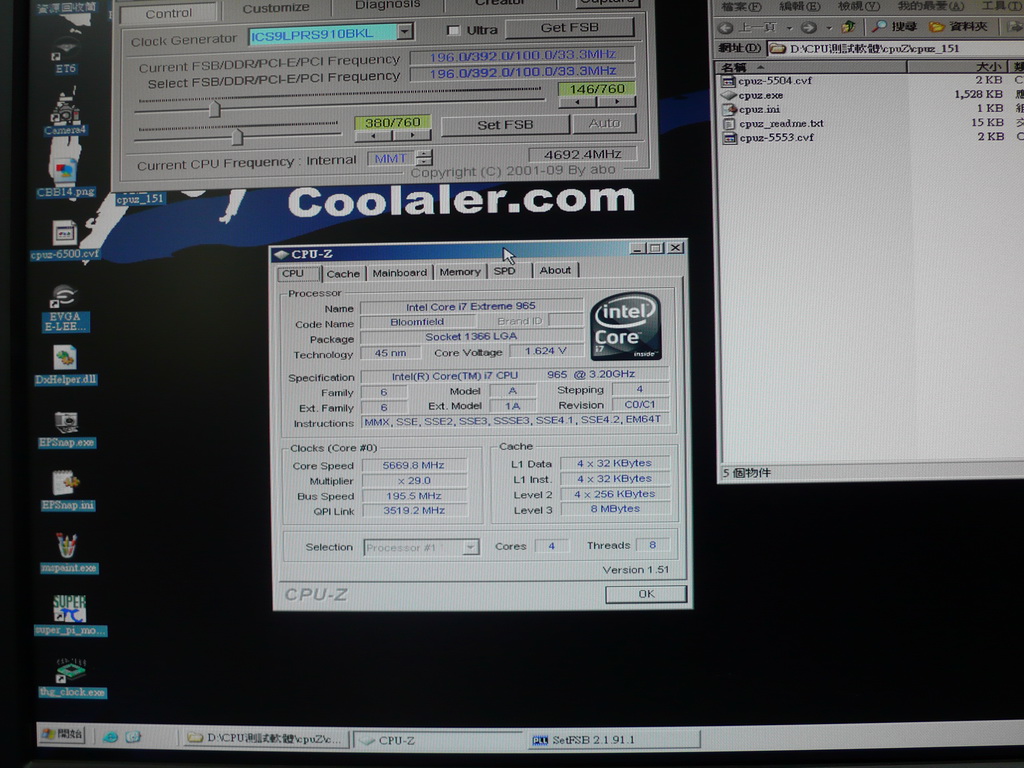Switch to the Diagnosis tab in SetFSB
1024x768 pixels.
pyautogui.click(x=387, y=6)
